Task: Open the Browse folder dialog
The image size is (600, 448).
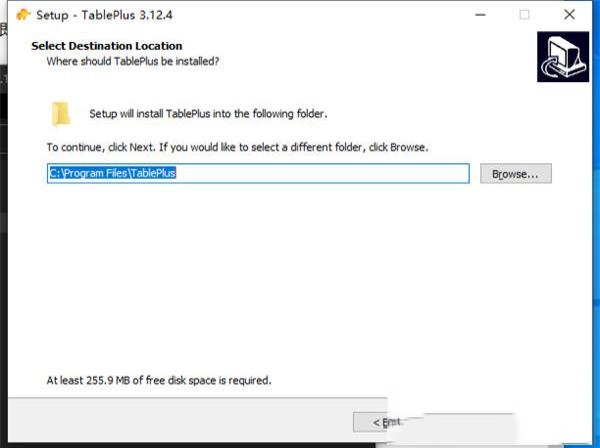Action: click(x=515, y=173)
